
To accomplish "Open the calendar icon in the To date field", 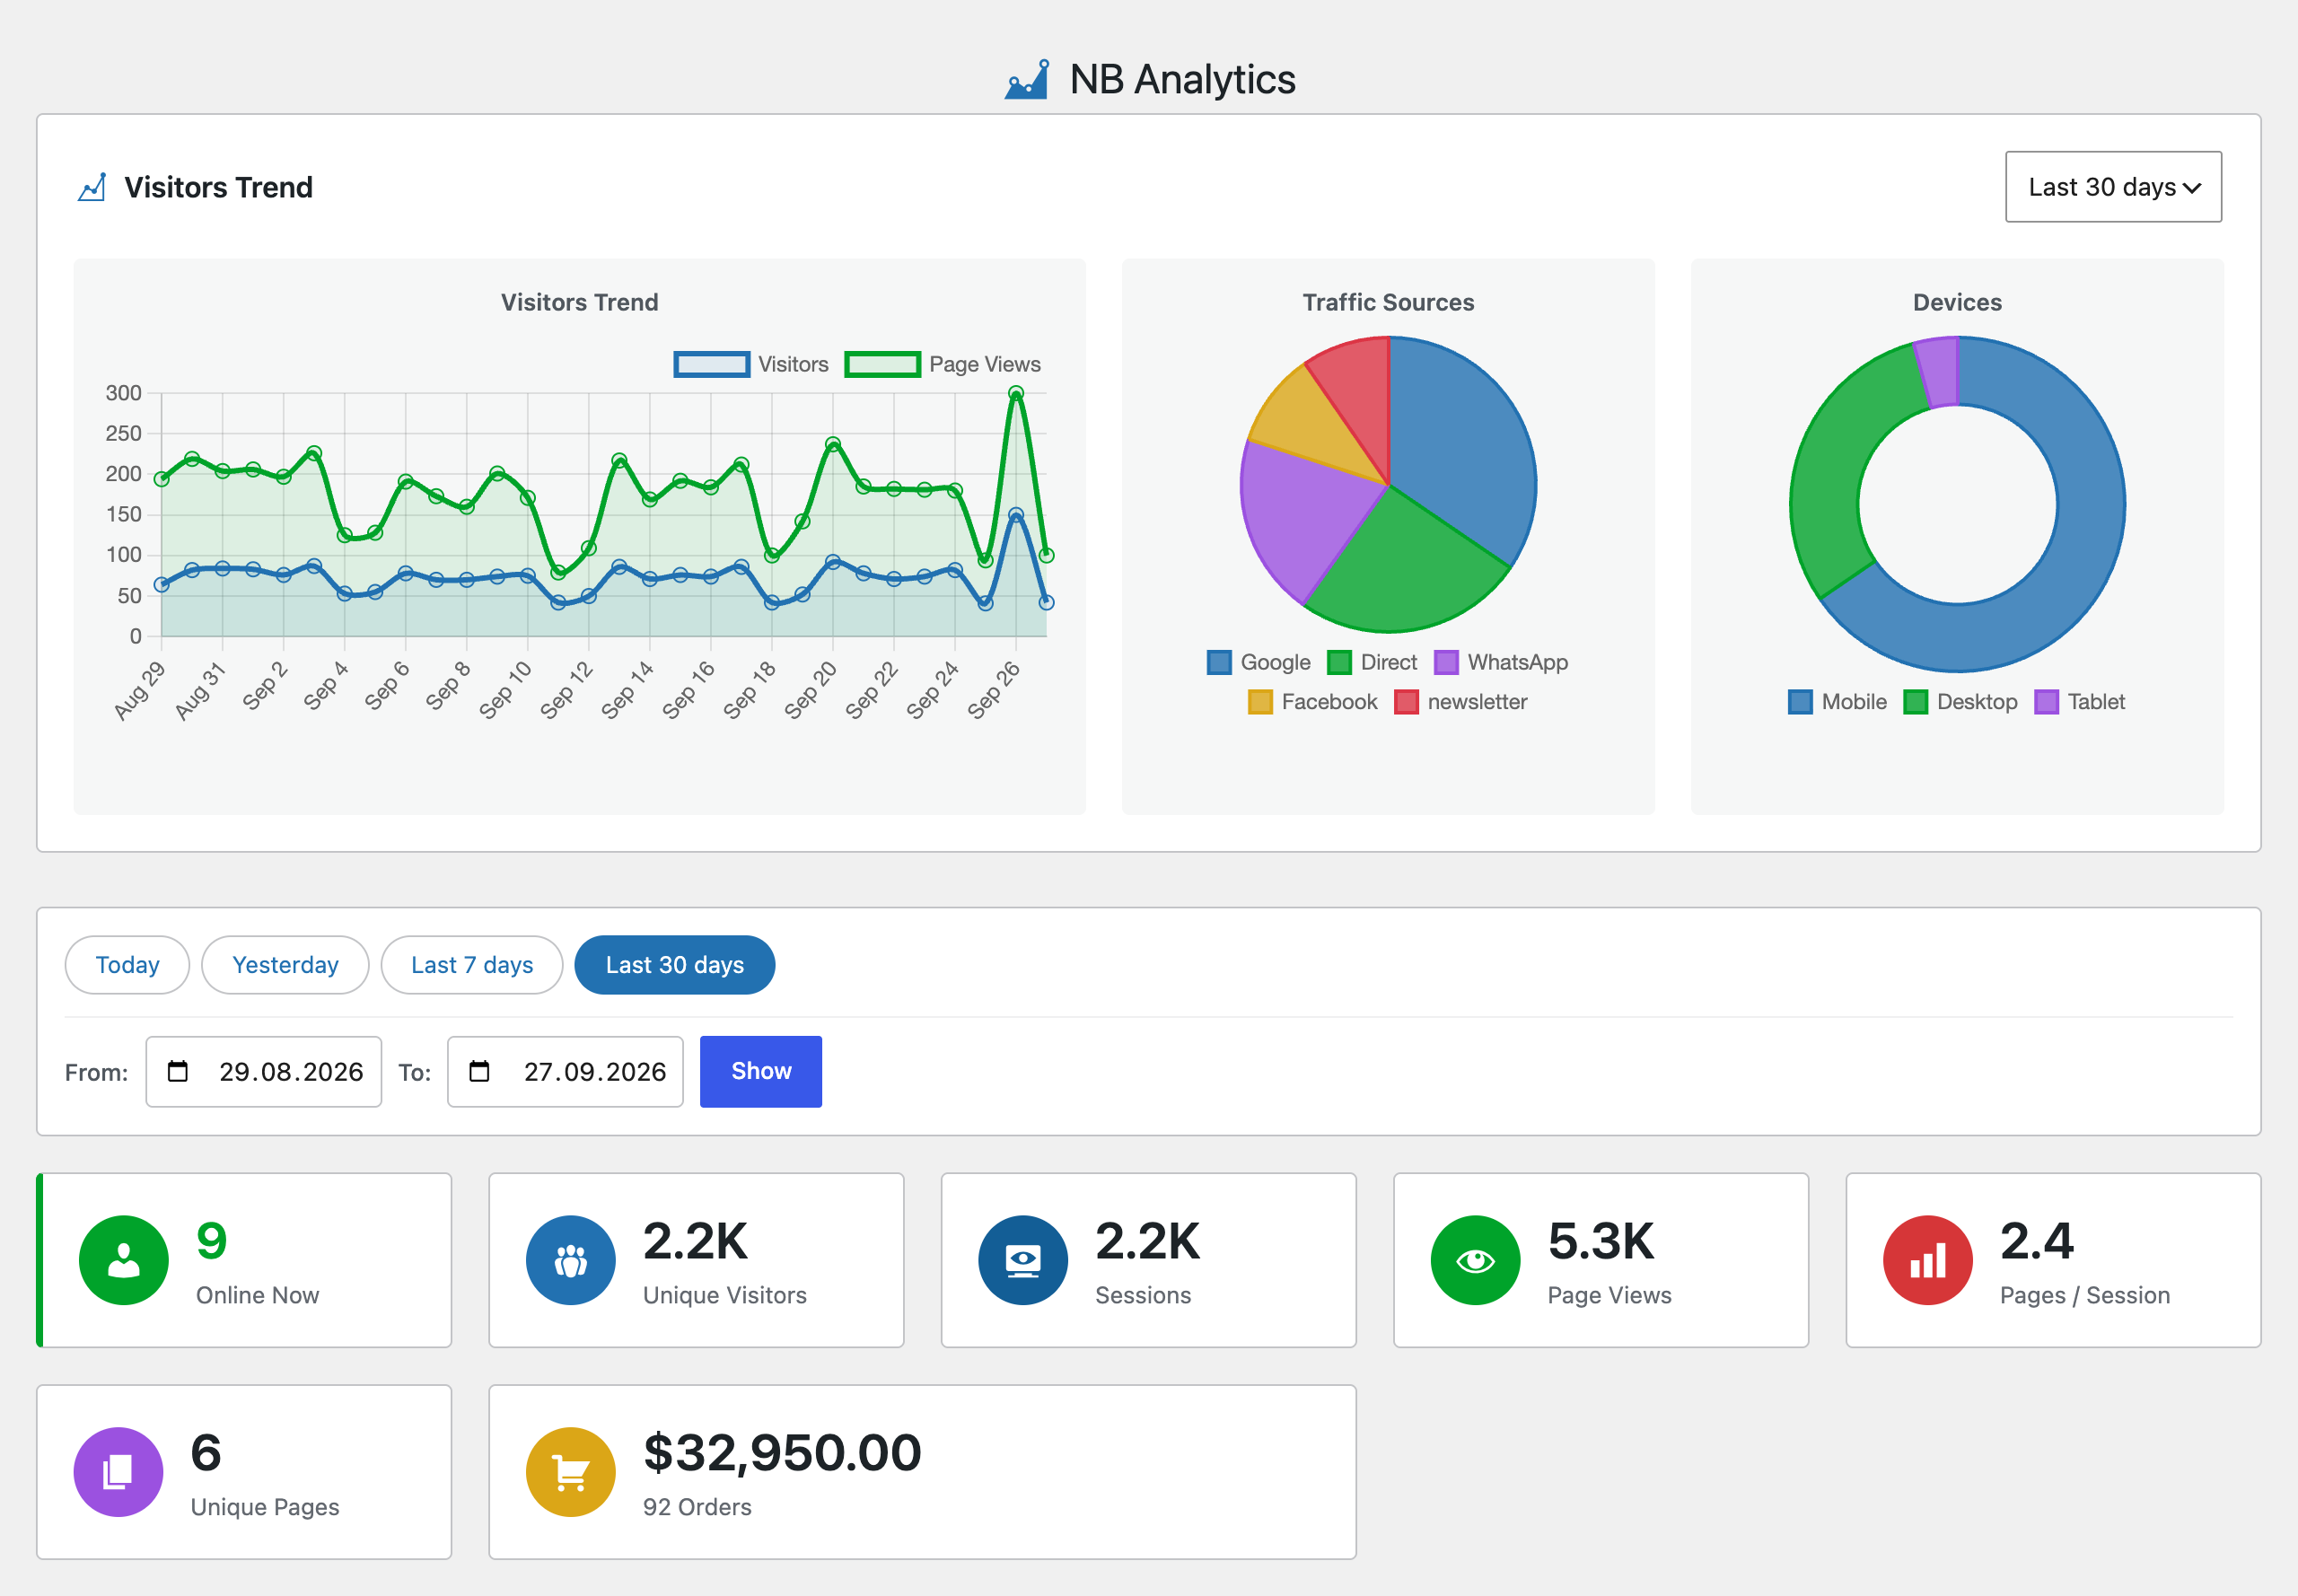I will tap(480, 1071).
